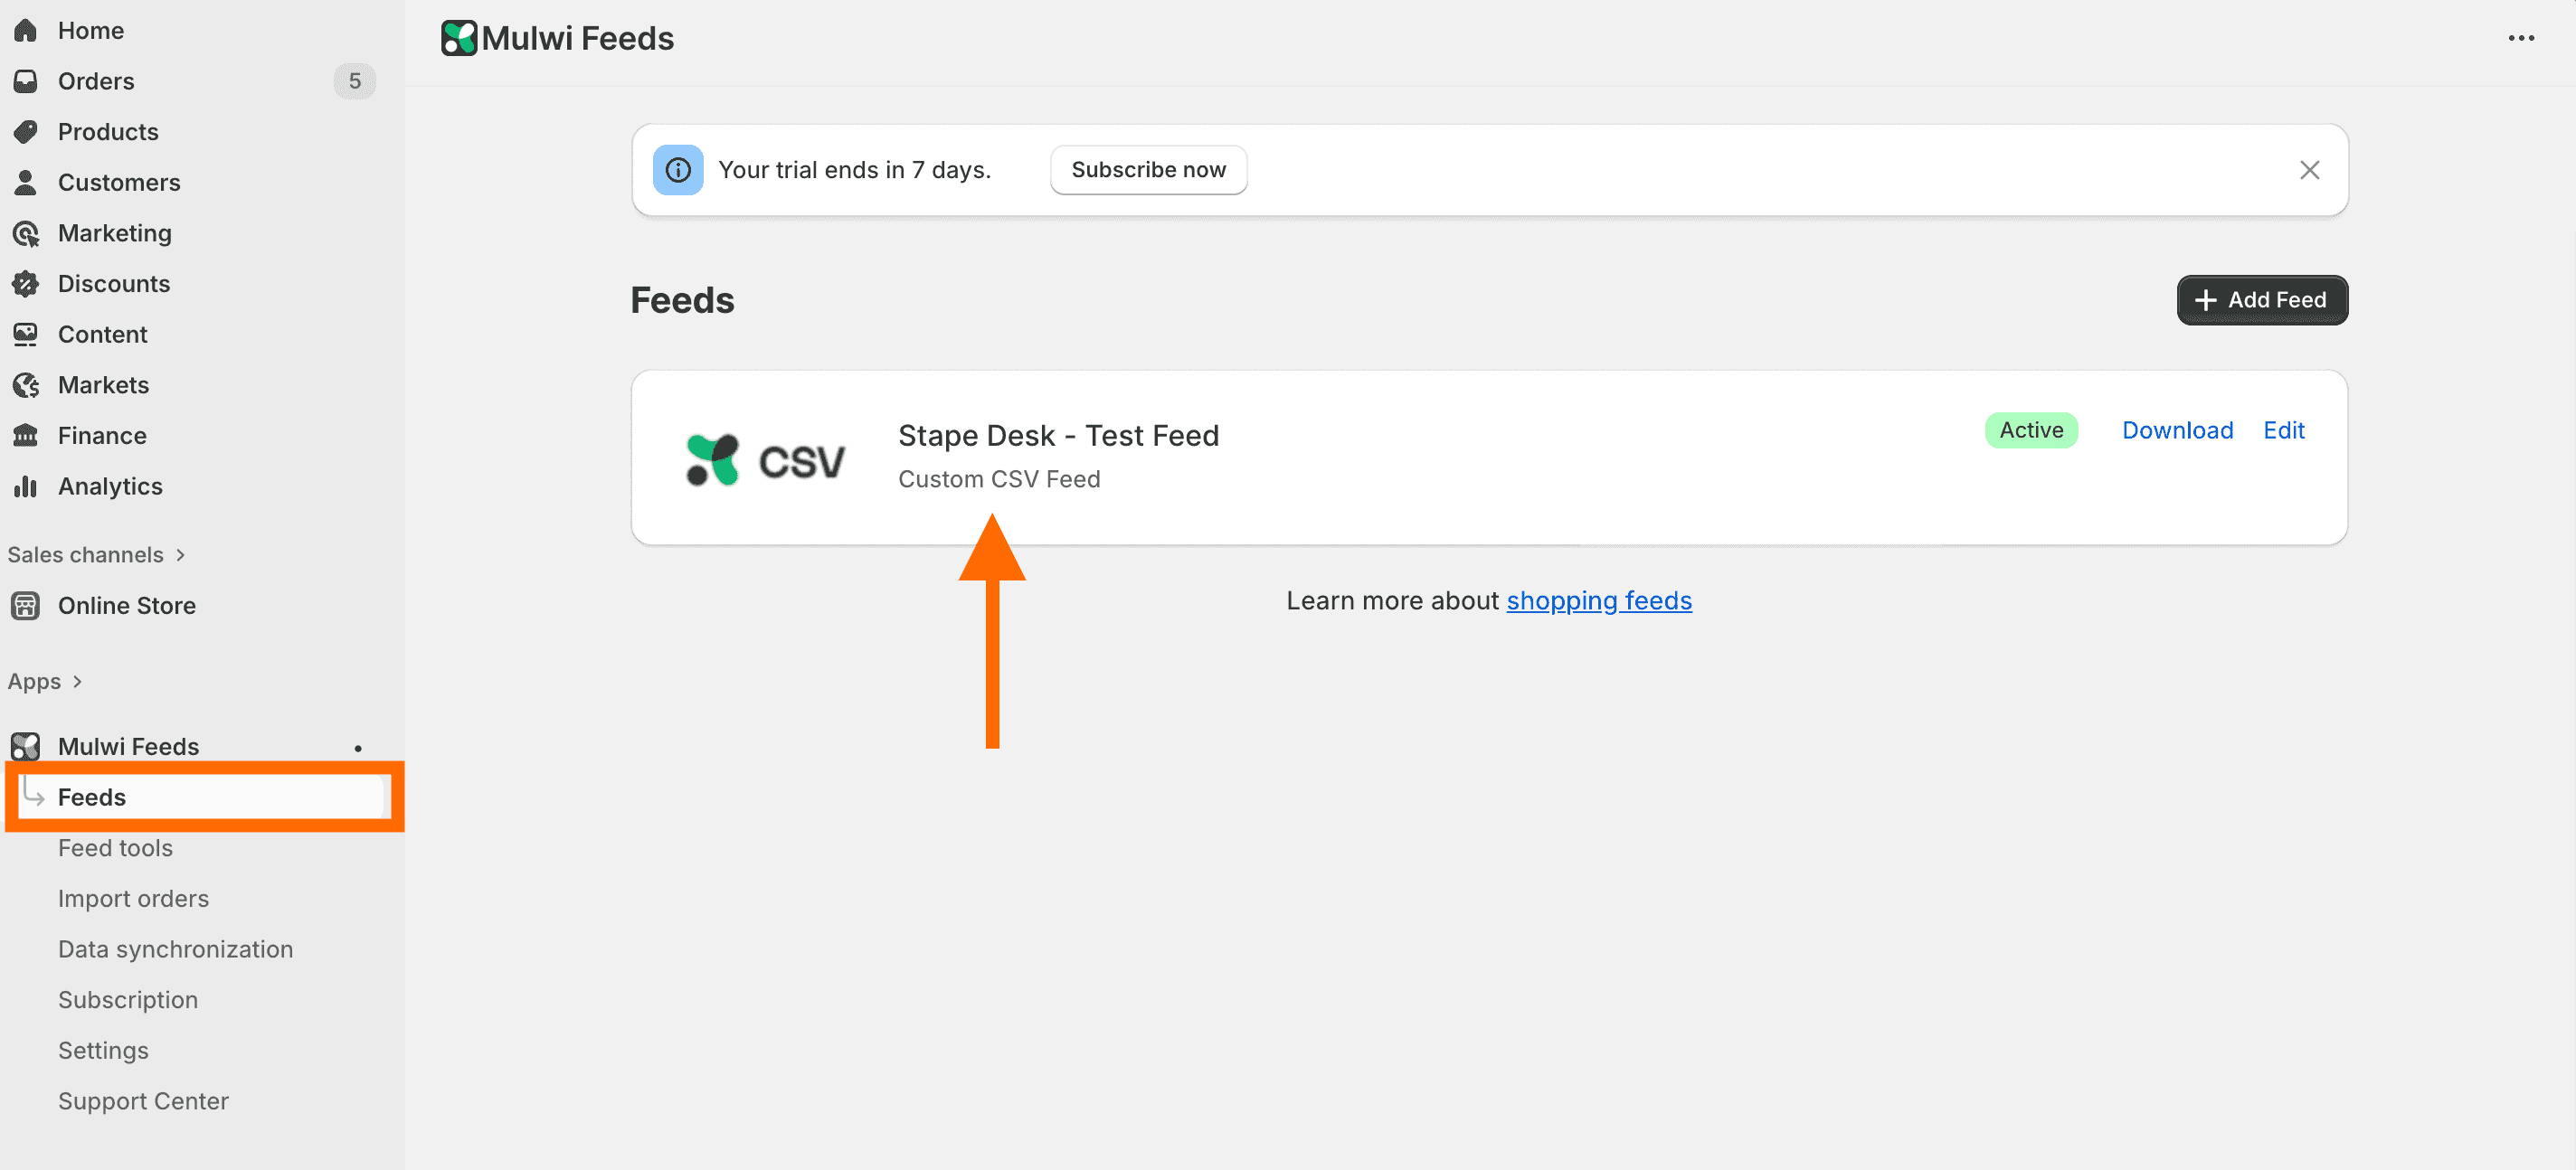This screenshot has width=2576, height=1170.
Task: Open Feed tools in sidebar
Action: click(115, 848)
